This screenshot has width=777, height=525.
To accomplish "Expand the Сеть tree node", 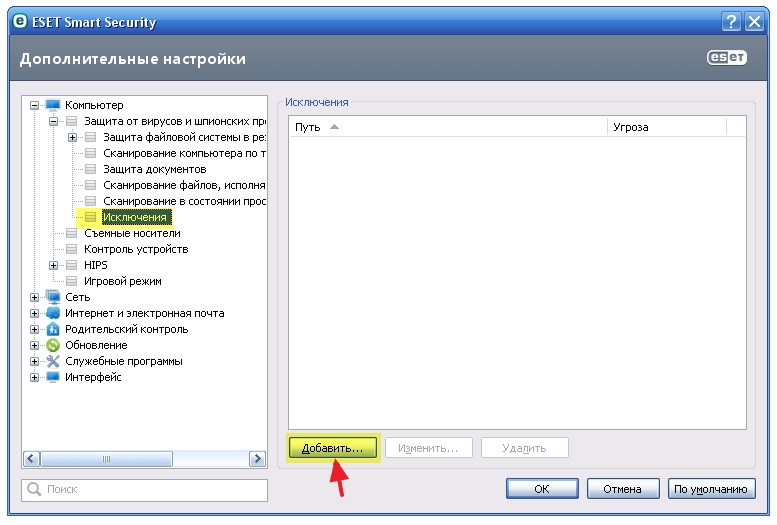I will pyautogui.click(x=34, y=297).
